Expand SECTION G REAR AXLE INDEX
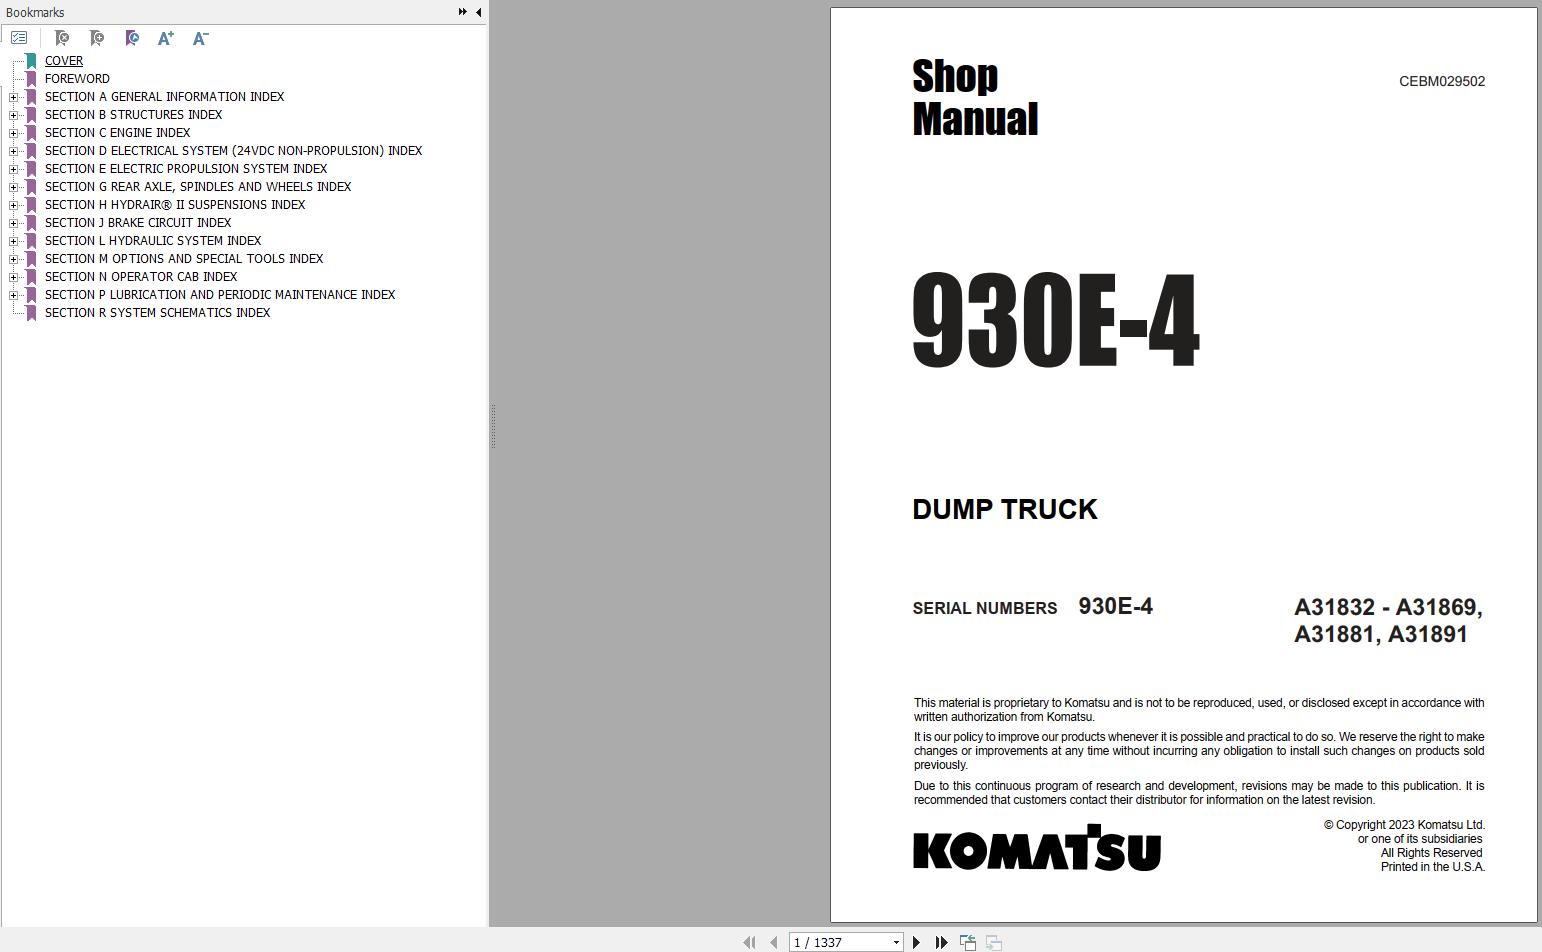The width and height of the screenshot is (1542, 952). pyautogui.click(x=14, y=187)
